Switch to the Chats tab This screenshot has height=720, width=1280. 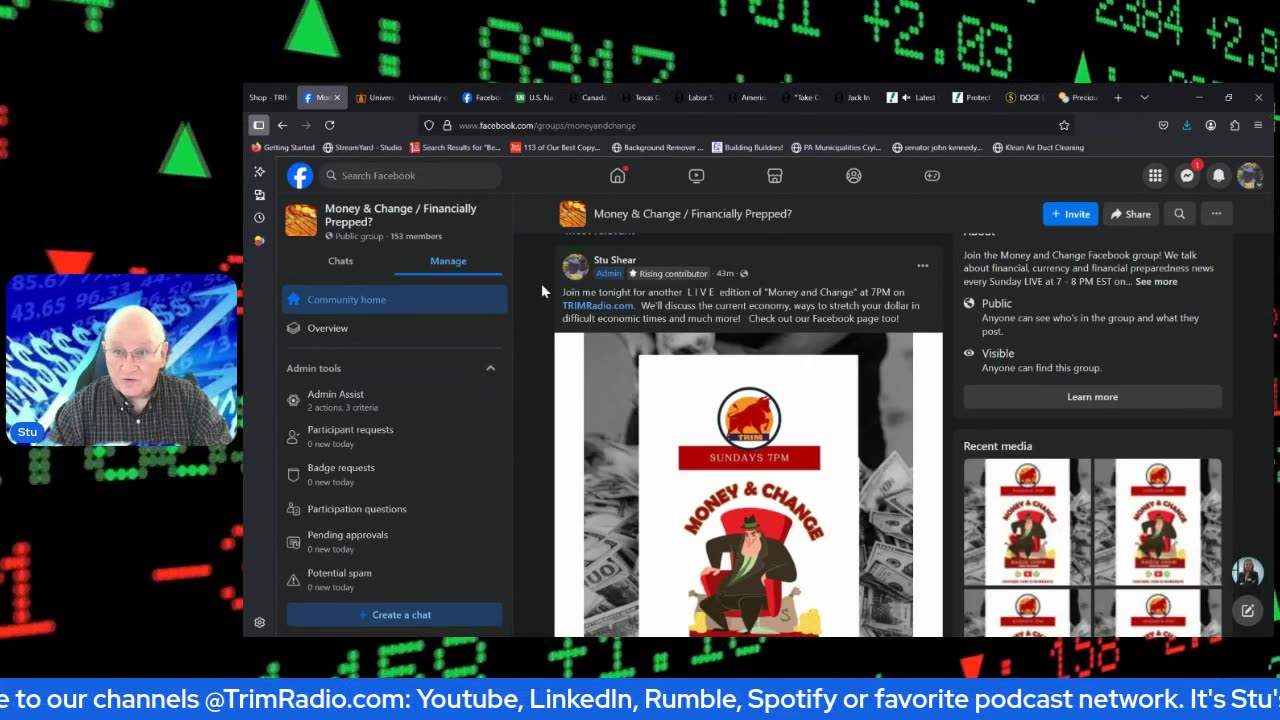tap(341, 261)
